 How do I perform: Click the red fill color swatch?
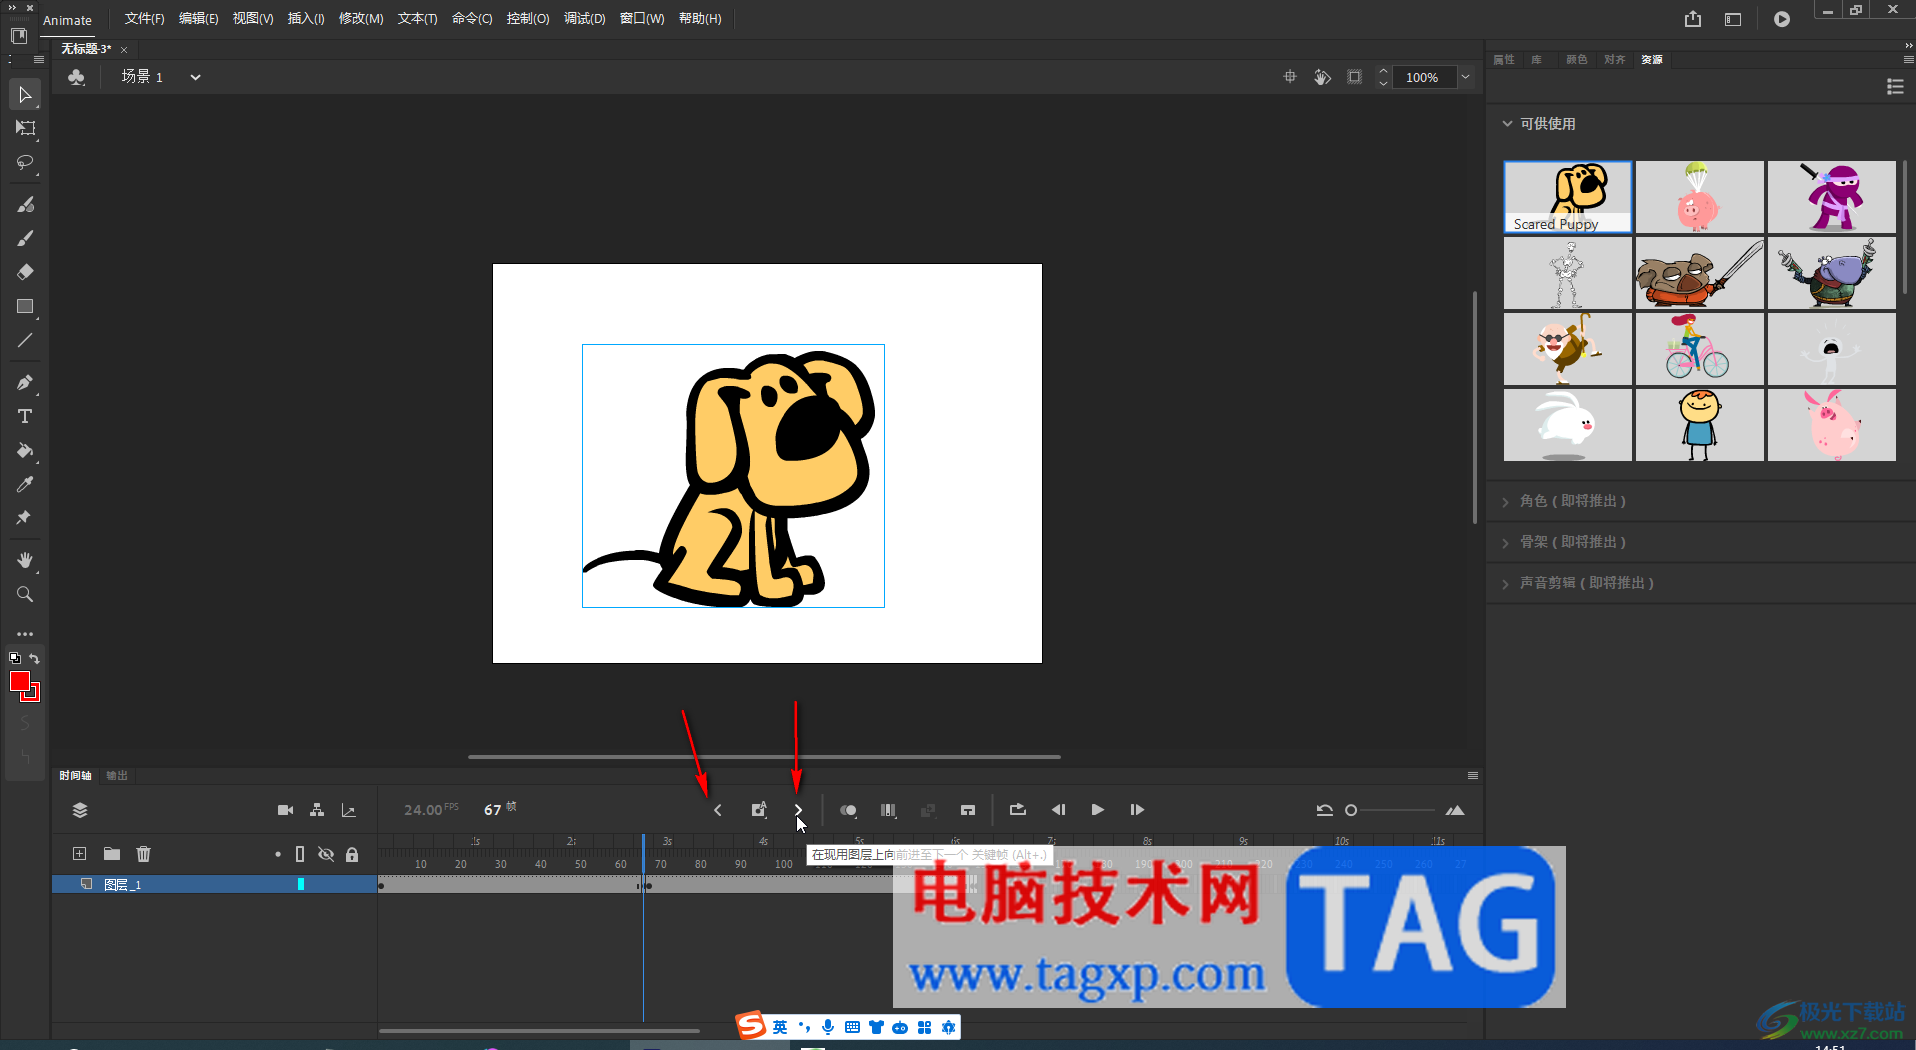[19, 681]
